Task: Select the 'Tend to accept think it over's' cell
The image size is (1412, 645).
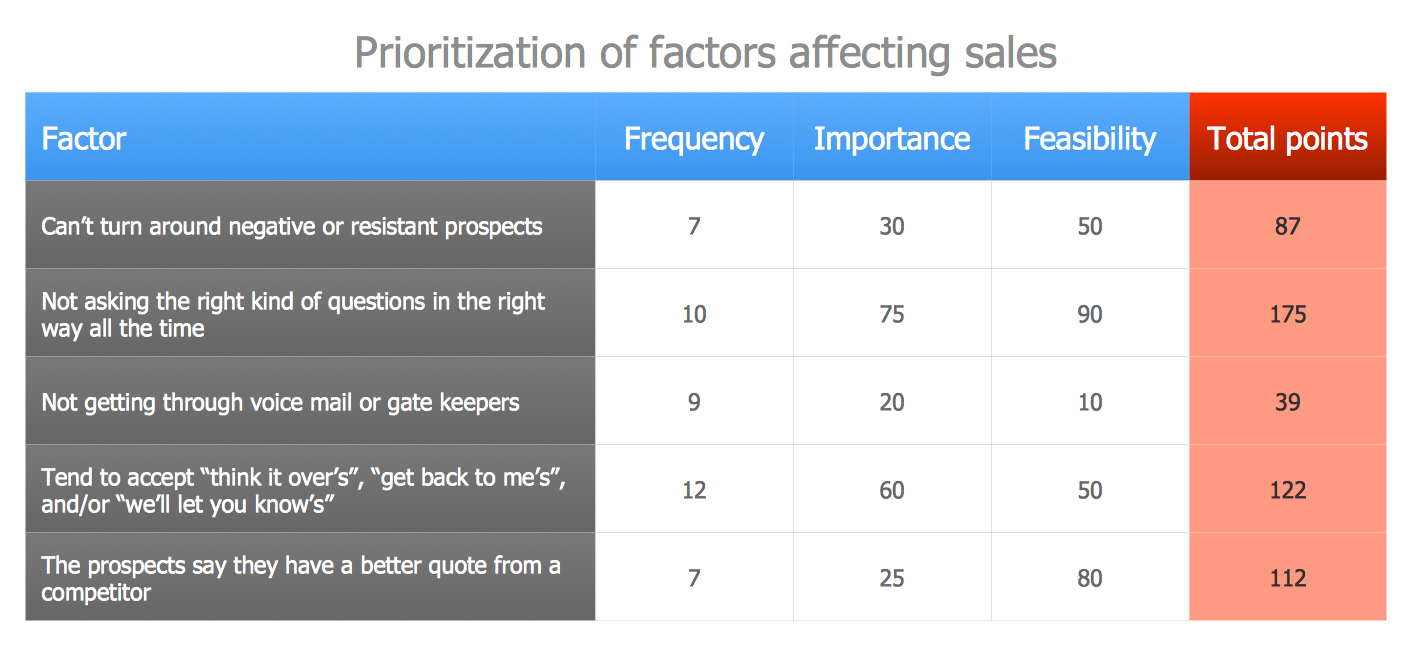Action: click(304, 490)
